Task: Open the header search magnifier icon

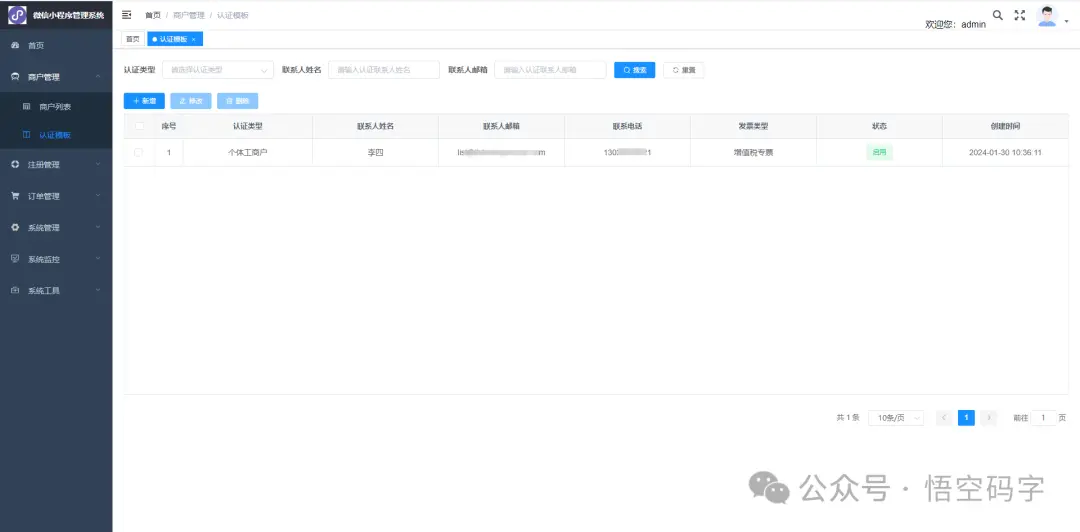Action: pos(997,15)
